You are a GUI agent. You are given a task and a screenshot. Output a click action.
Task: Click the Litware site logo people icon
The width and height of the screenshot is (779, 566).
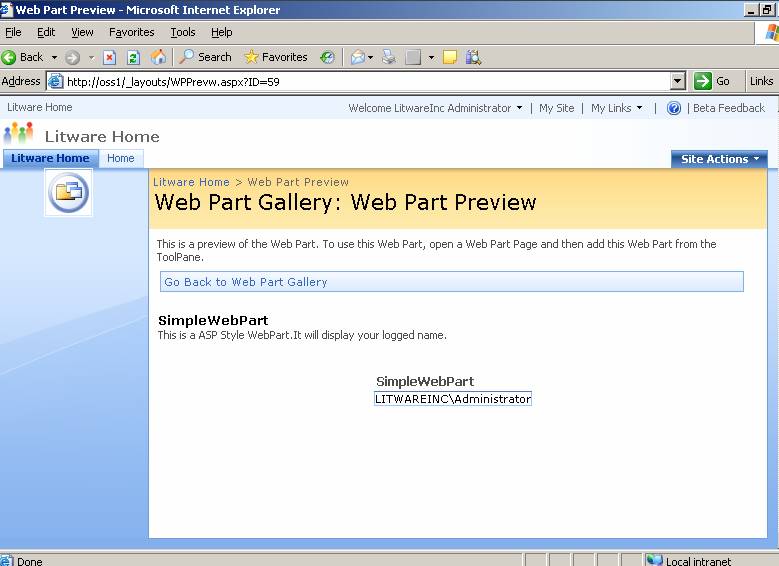point(18,134)
